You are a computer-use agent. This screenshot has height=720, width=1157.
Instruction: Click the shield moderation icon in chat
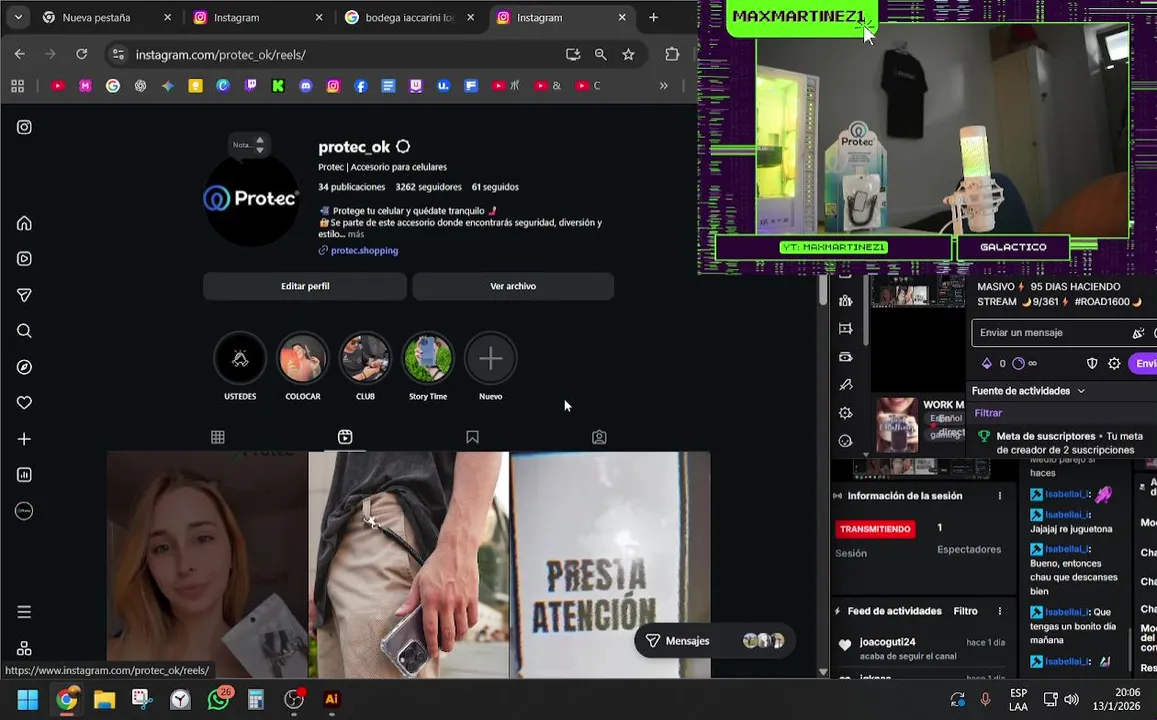[x=1092, y=363]
